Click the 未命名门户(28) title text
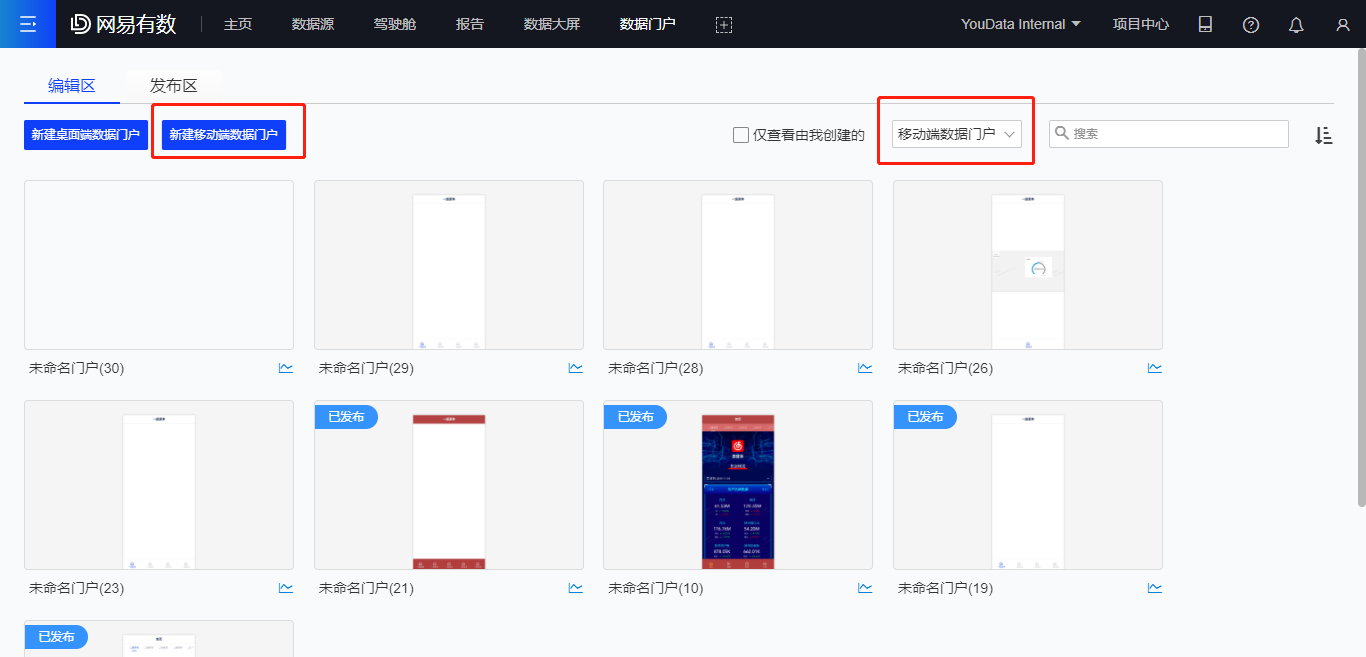1366x657 pixels. pos(656,368)
